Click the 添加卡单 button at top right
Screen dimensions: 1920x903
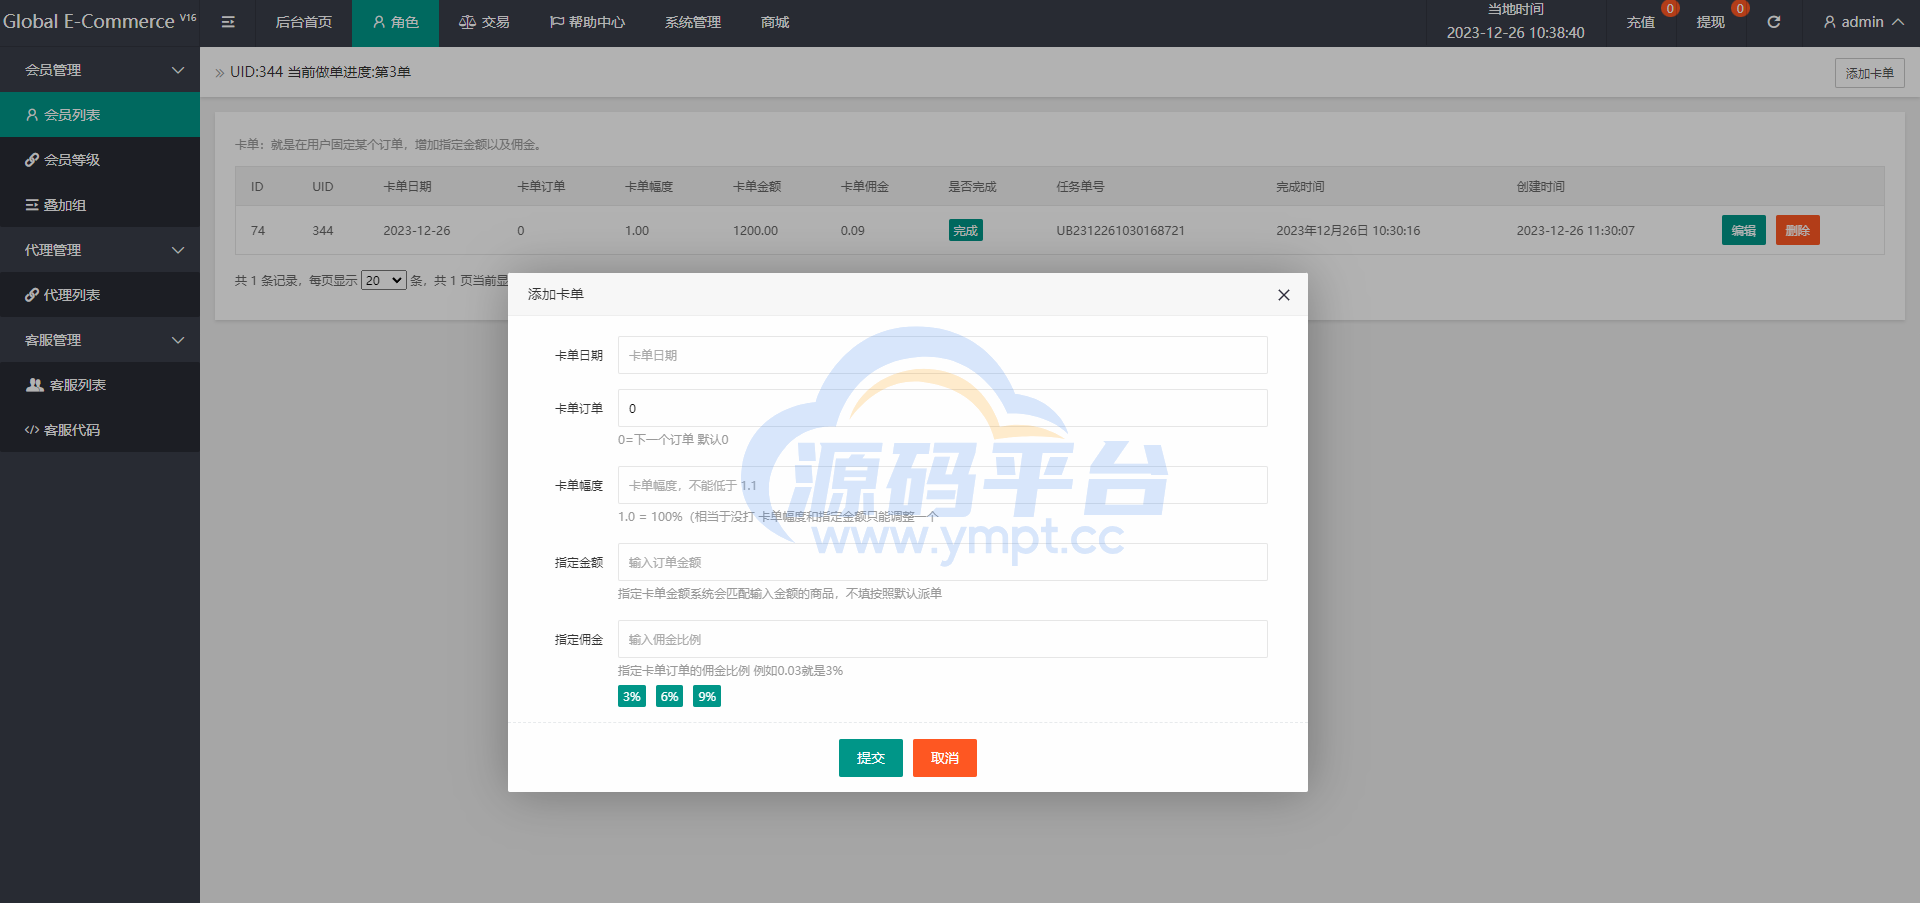point(1869,73)
